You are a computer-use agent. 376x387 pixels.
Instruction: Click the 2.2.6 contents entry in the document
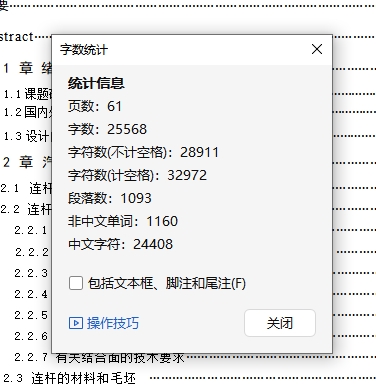(x=31, y=336)
